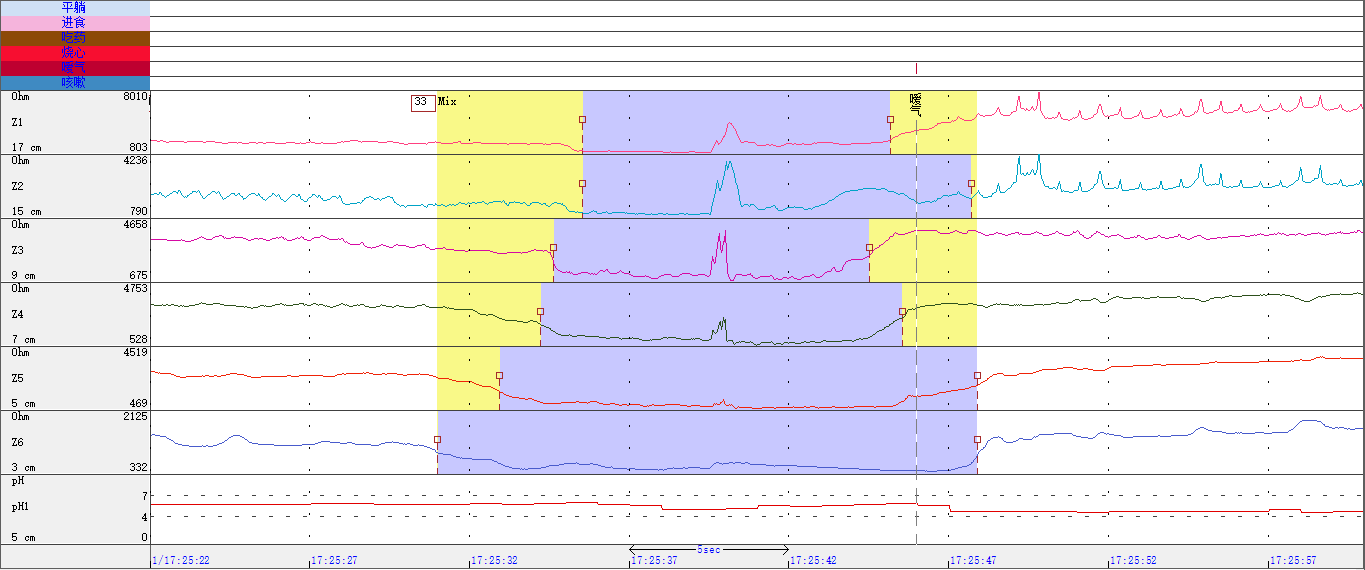Click the brown 吃药 event label

[x=74, y=38]
